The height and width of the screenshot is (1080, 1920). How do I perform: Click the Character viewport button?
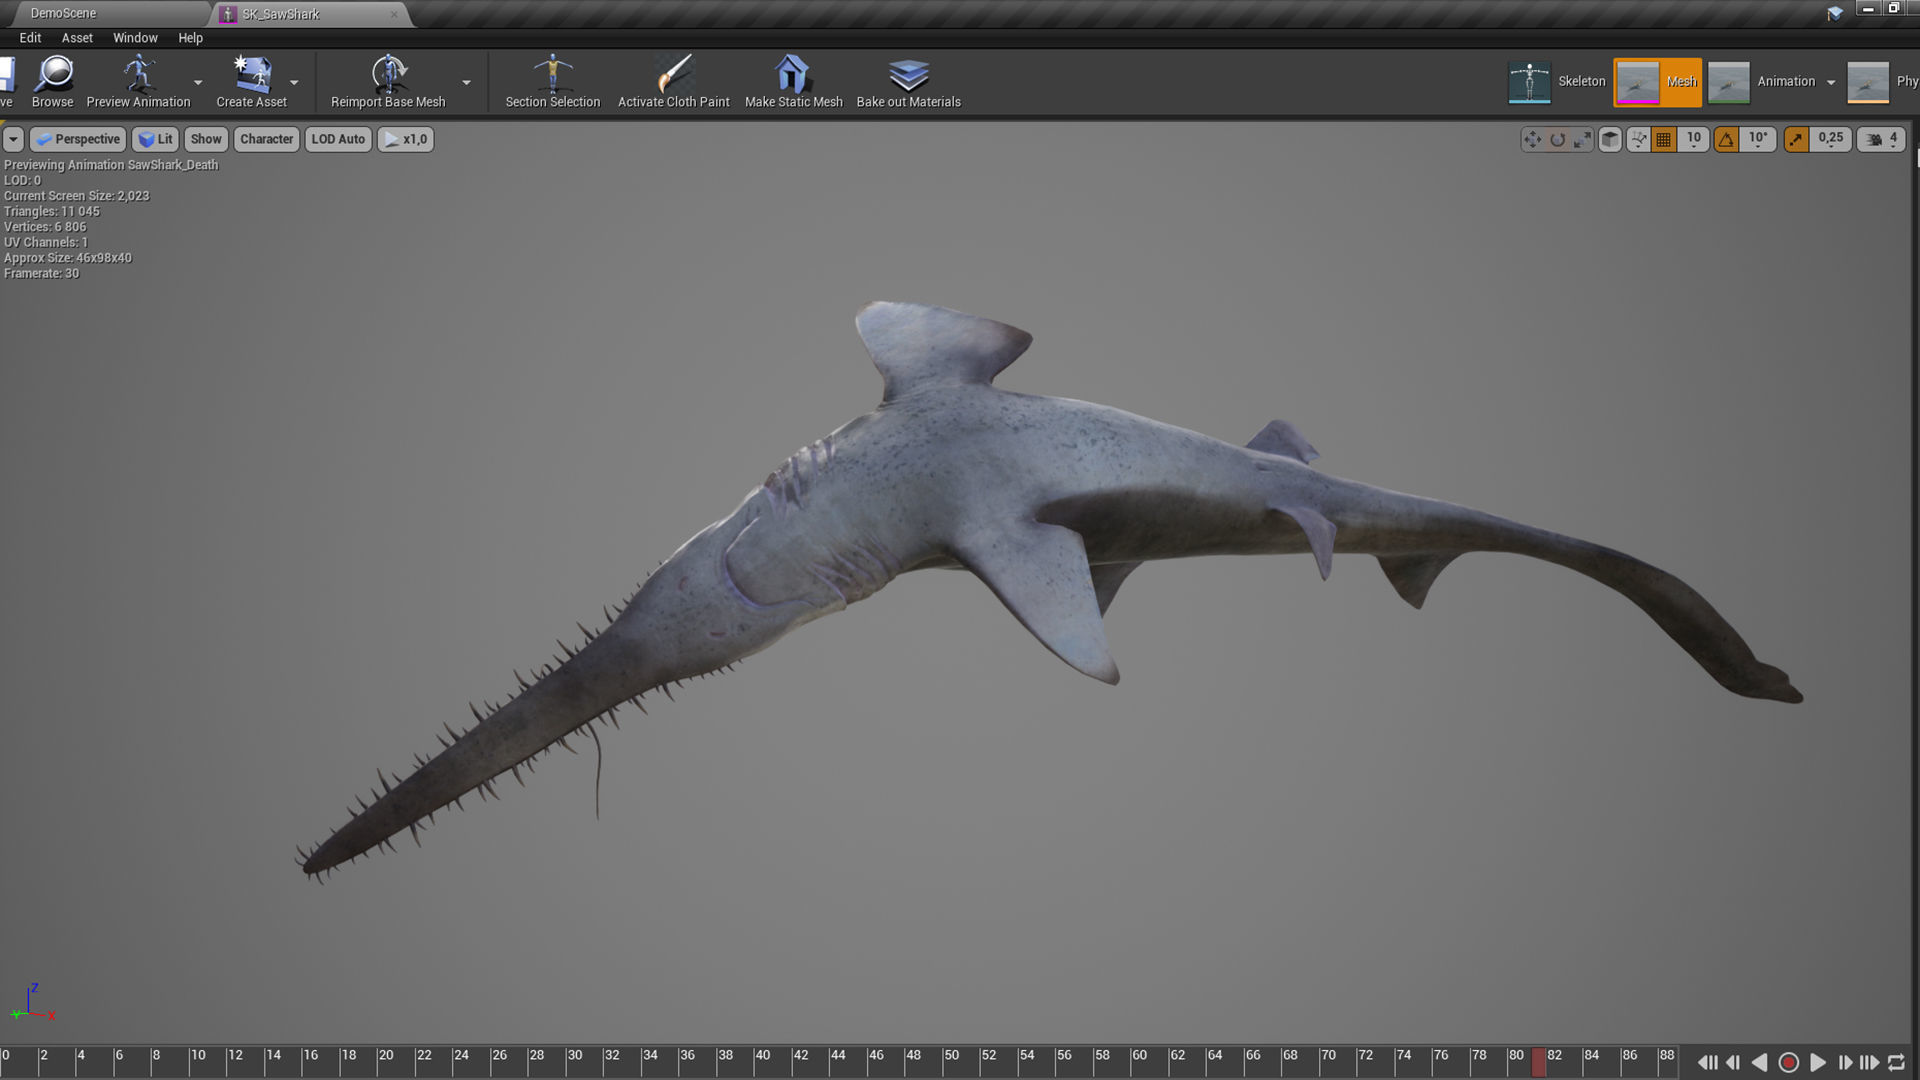(x=267, y=140)
